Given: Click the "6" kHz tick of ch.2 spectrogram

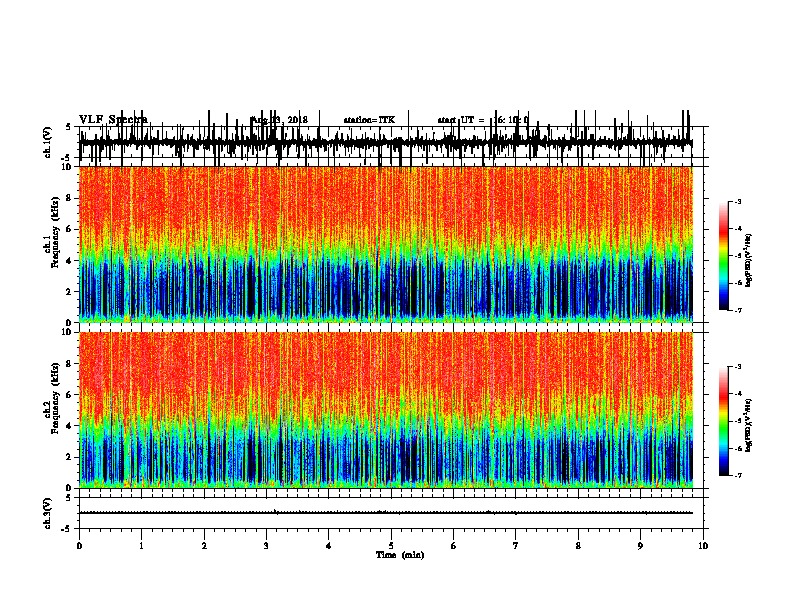Looking at the screenshot, I should click(69, 395).
